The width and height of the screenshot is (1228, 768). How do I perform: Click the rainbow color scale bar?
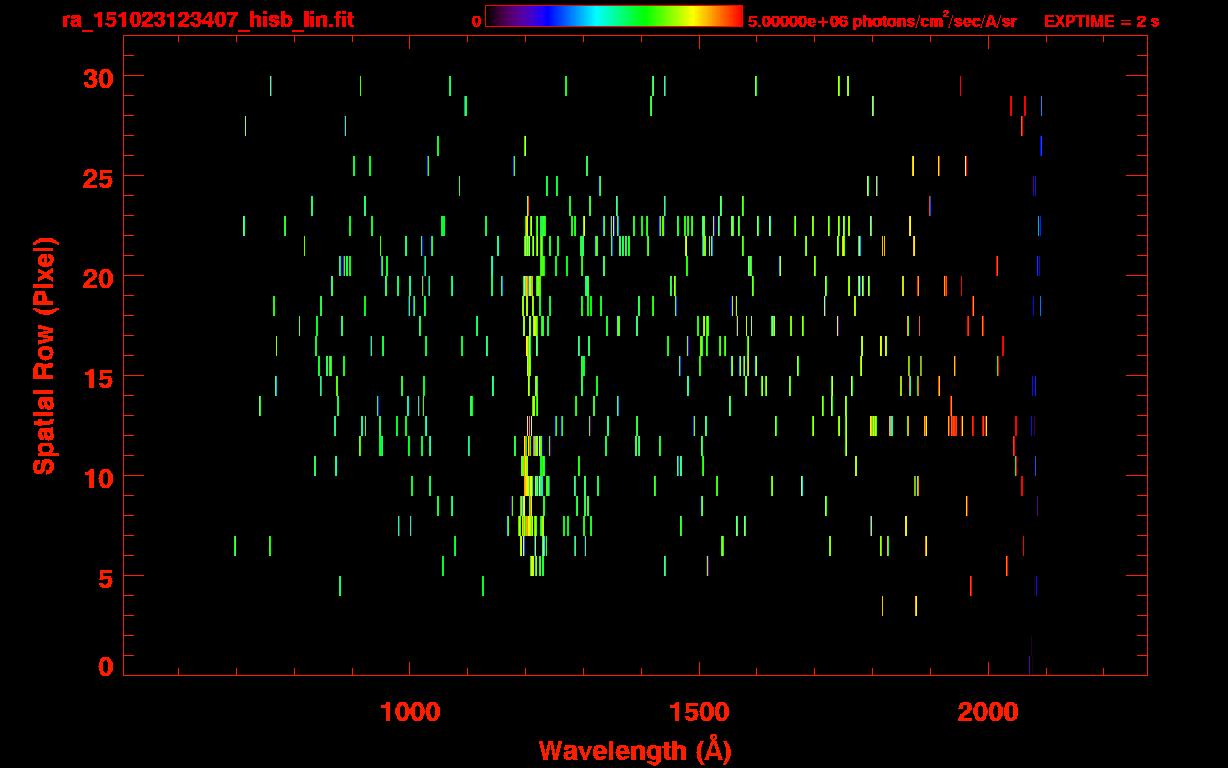[x=614, y=16]
